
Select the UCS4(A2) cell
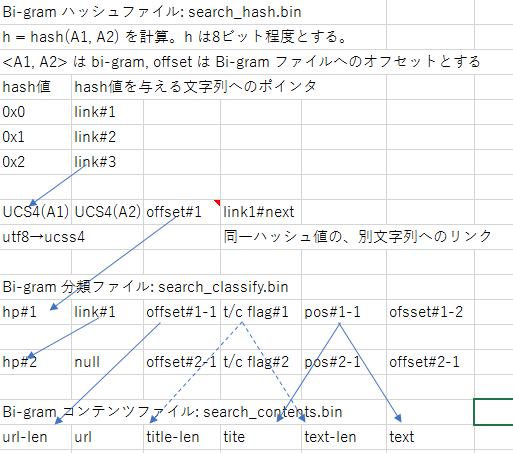pos(107,212)
